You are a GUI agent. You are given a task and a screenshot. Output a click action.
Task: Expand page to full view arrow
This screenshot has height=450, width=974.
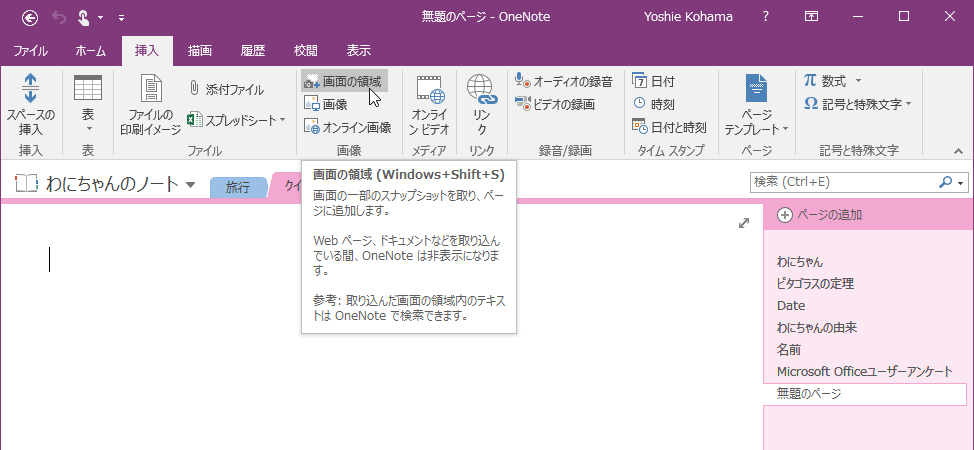tap(744, 223)
